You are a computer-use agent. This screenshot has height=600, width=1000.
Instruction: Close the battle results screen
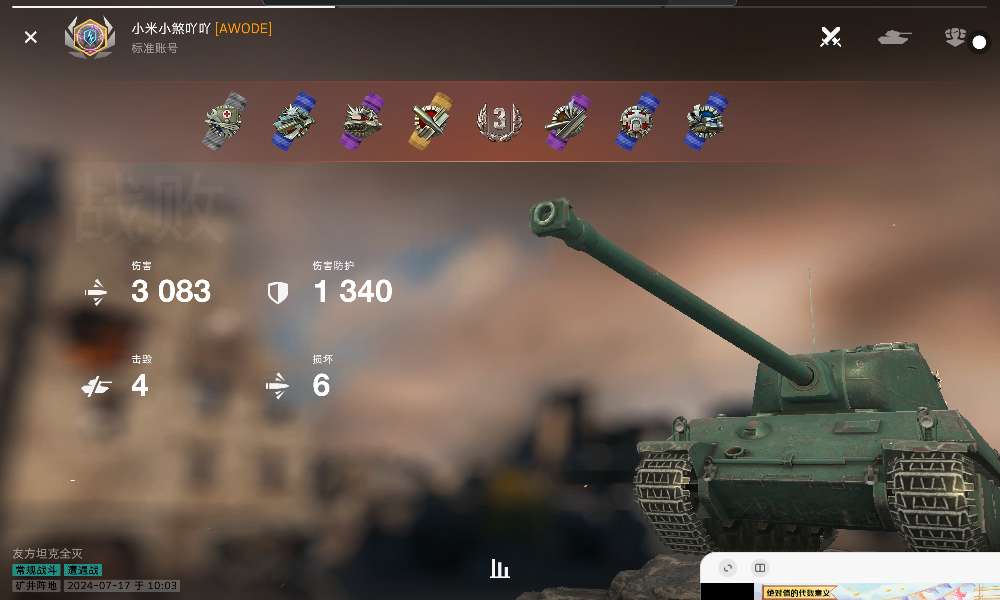coord(31,37)
